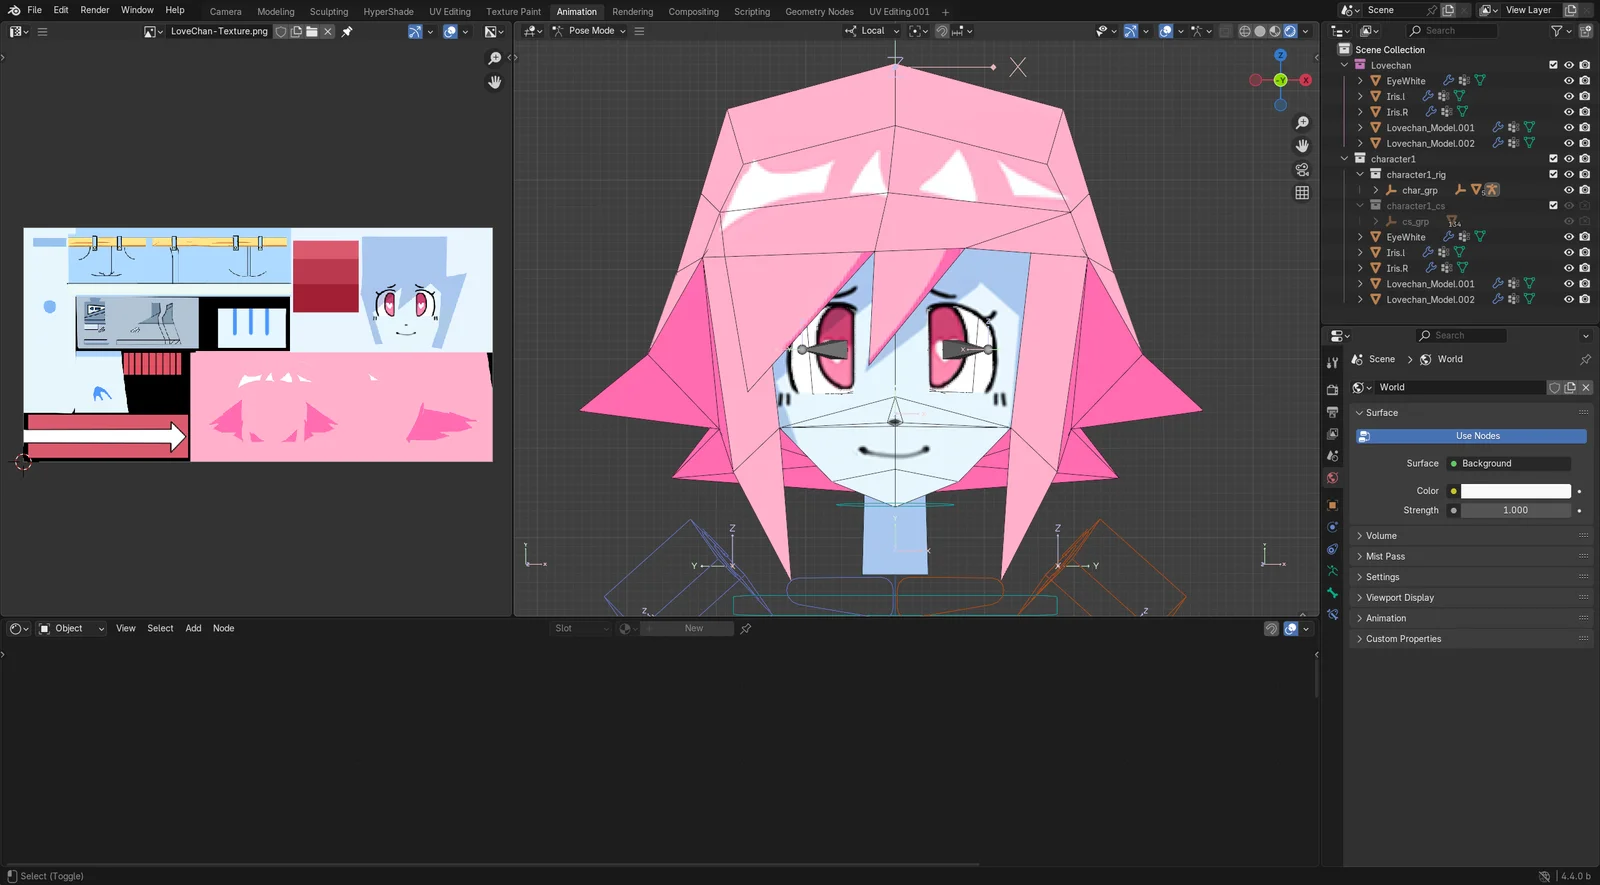
Task: Click the new collection icon in Outliner
Action: coord(1585,31)
